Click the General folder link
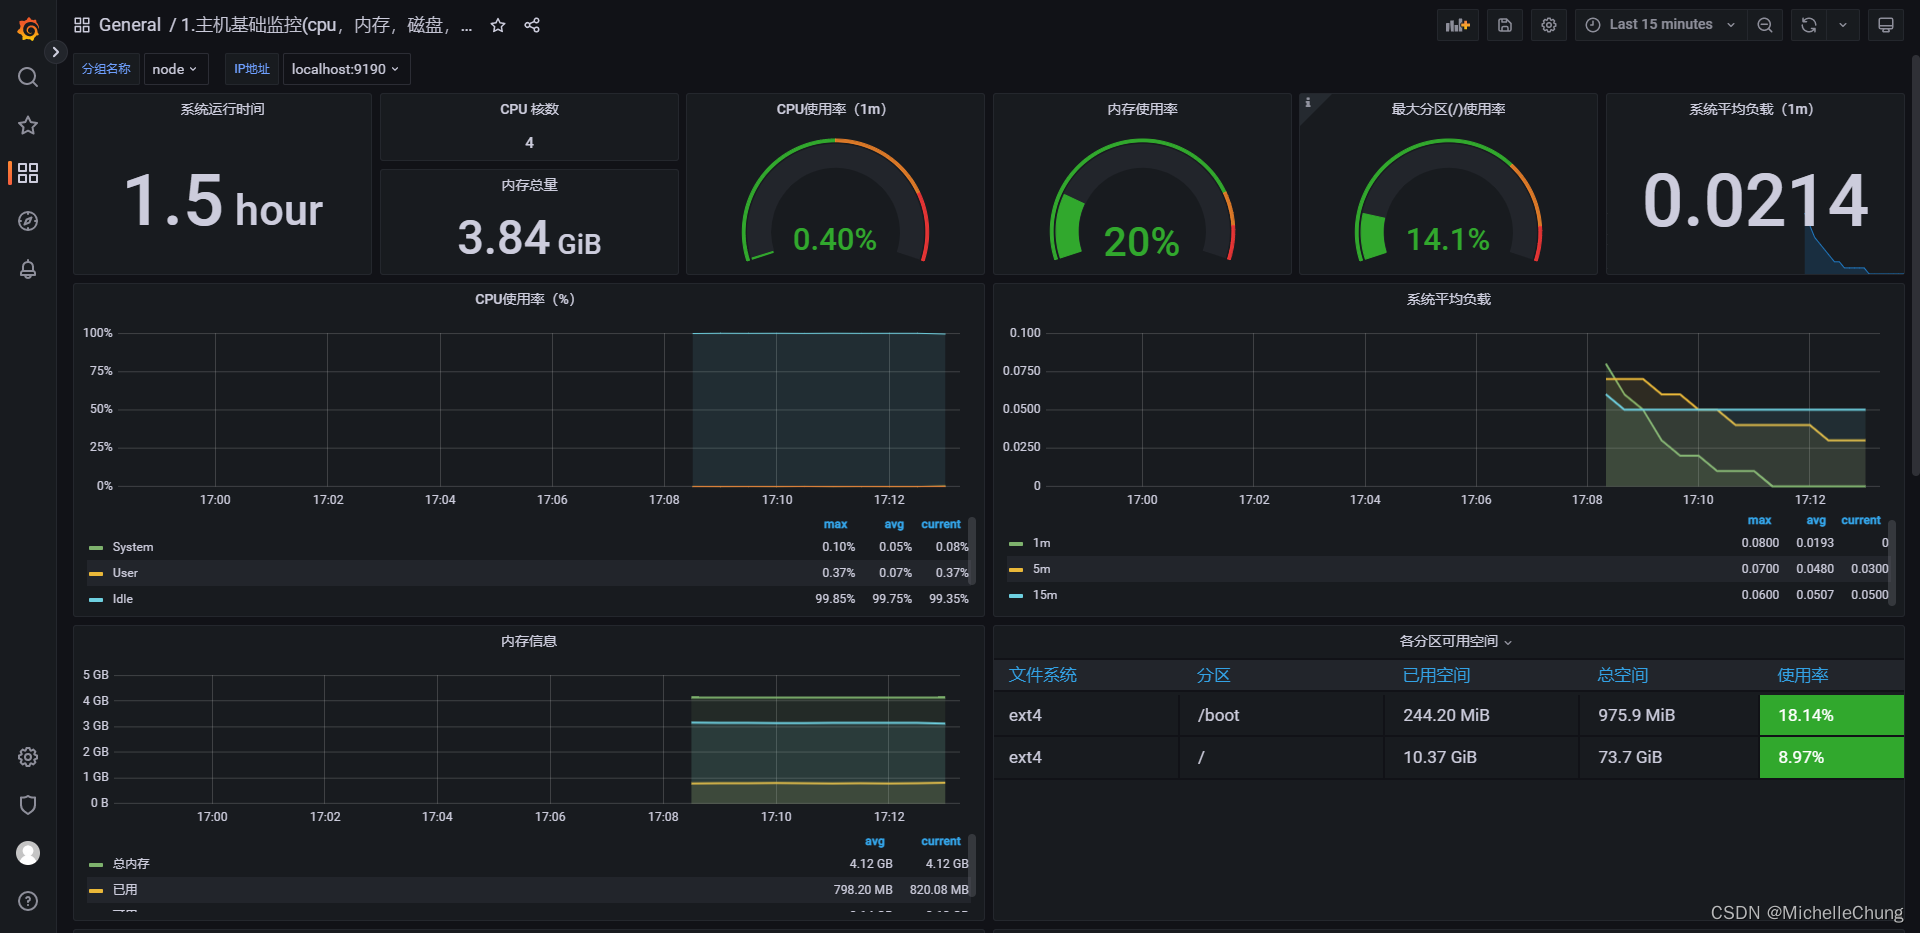This screenshot has width=1920, height=933. [x=130, y=25]
